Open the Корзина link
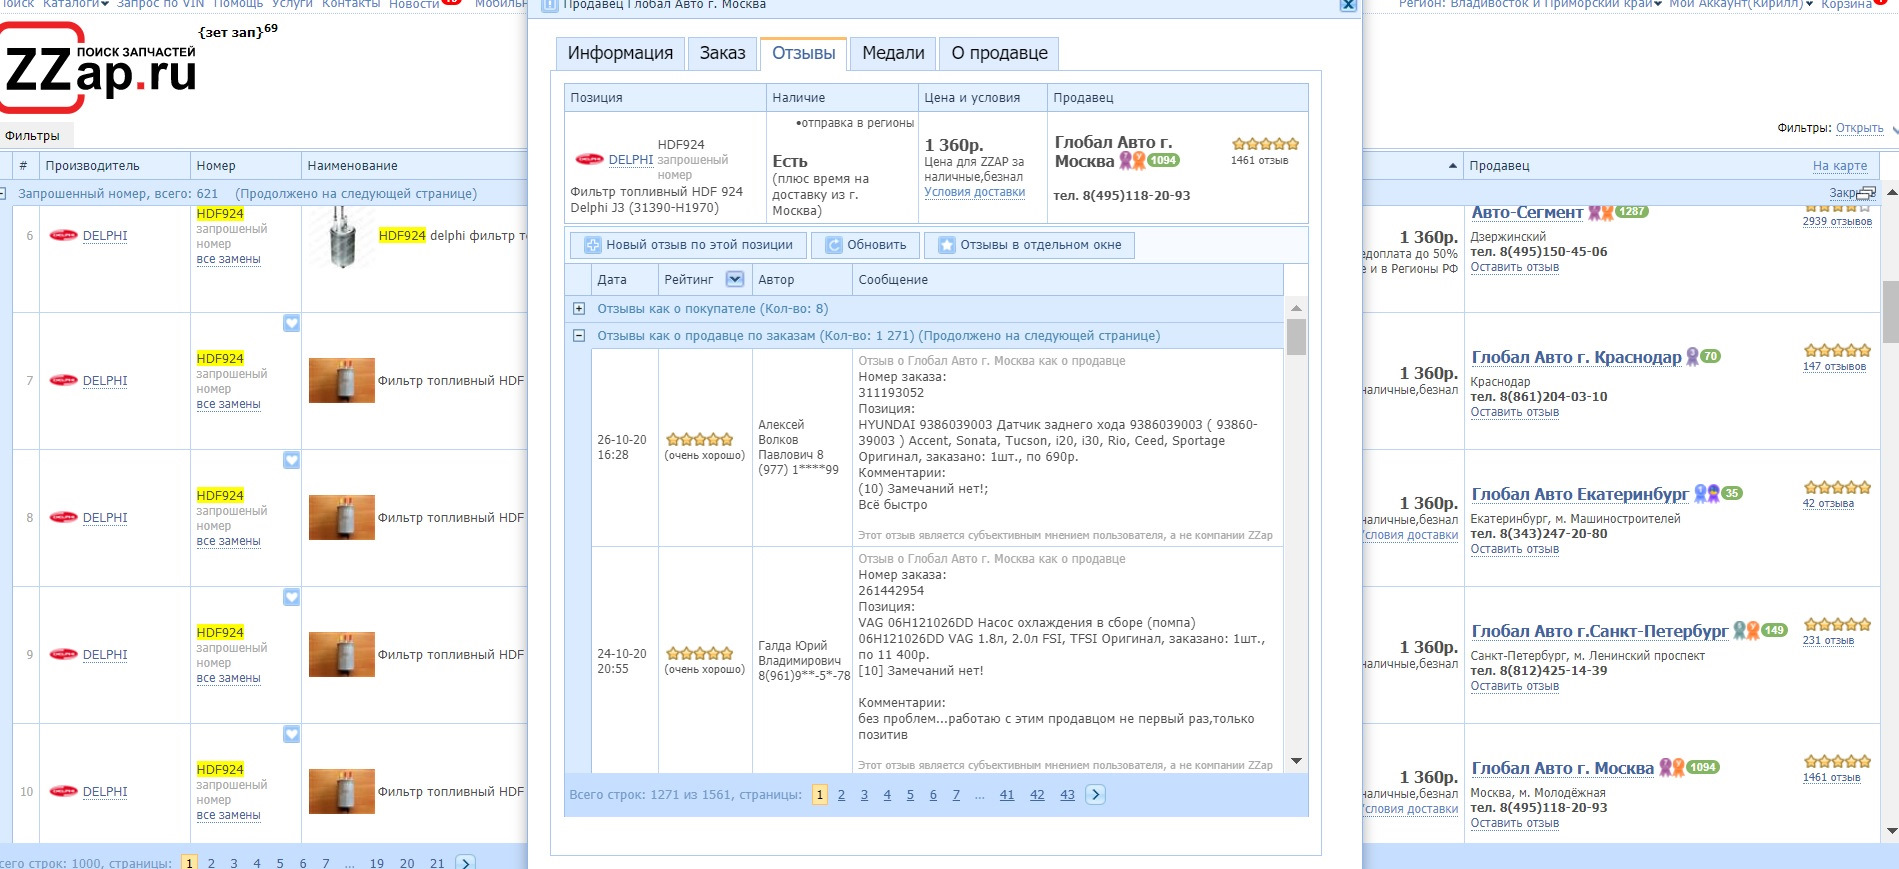This screenshot has height=869, width=1899. coord(1846,5)
